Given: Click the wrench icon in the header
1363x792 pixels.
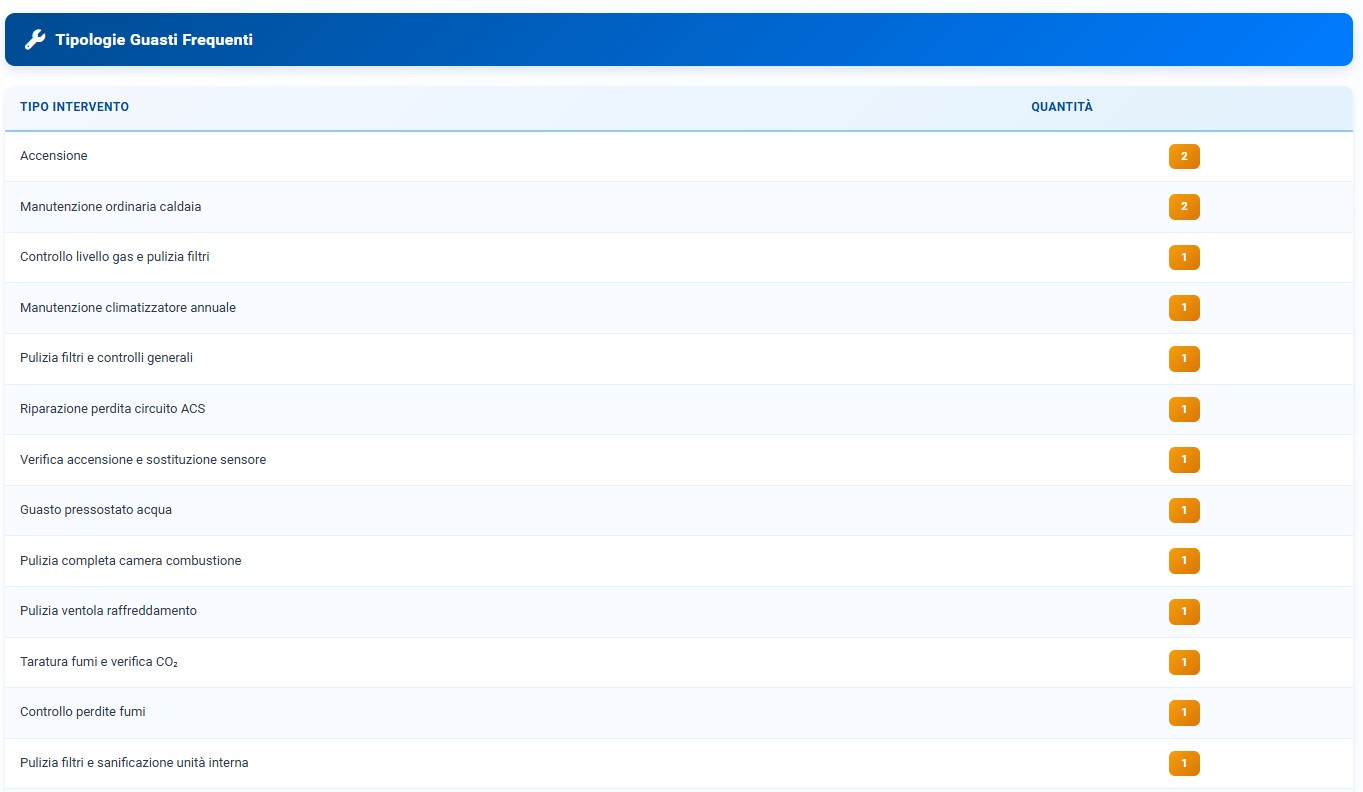Looking at the screenshot, I should [x=35, y=40].
